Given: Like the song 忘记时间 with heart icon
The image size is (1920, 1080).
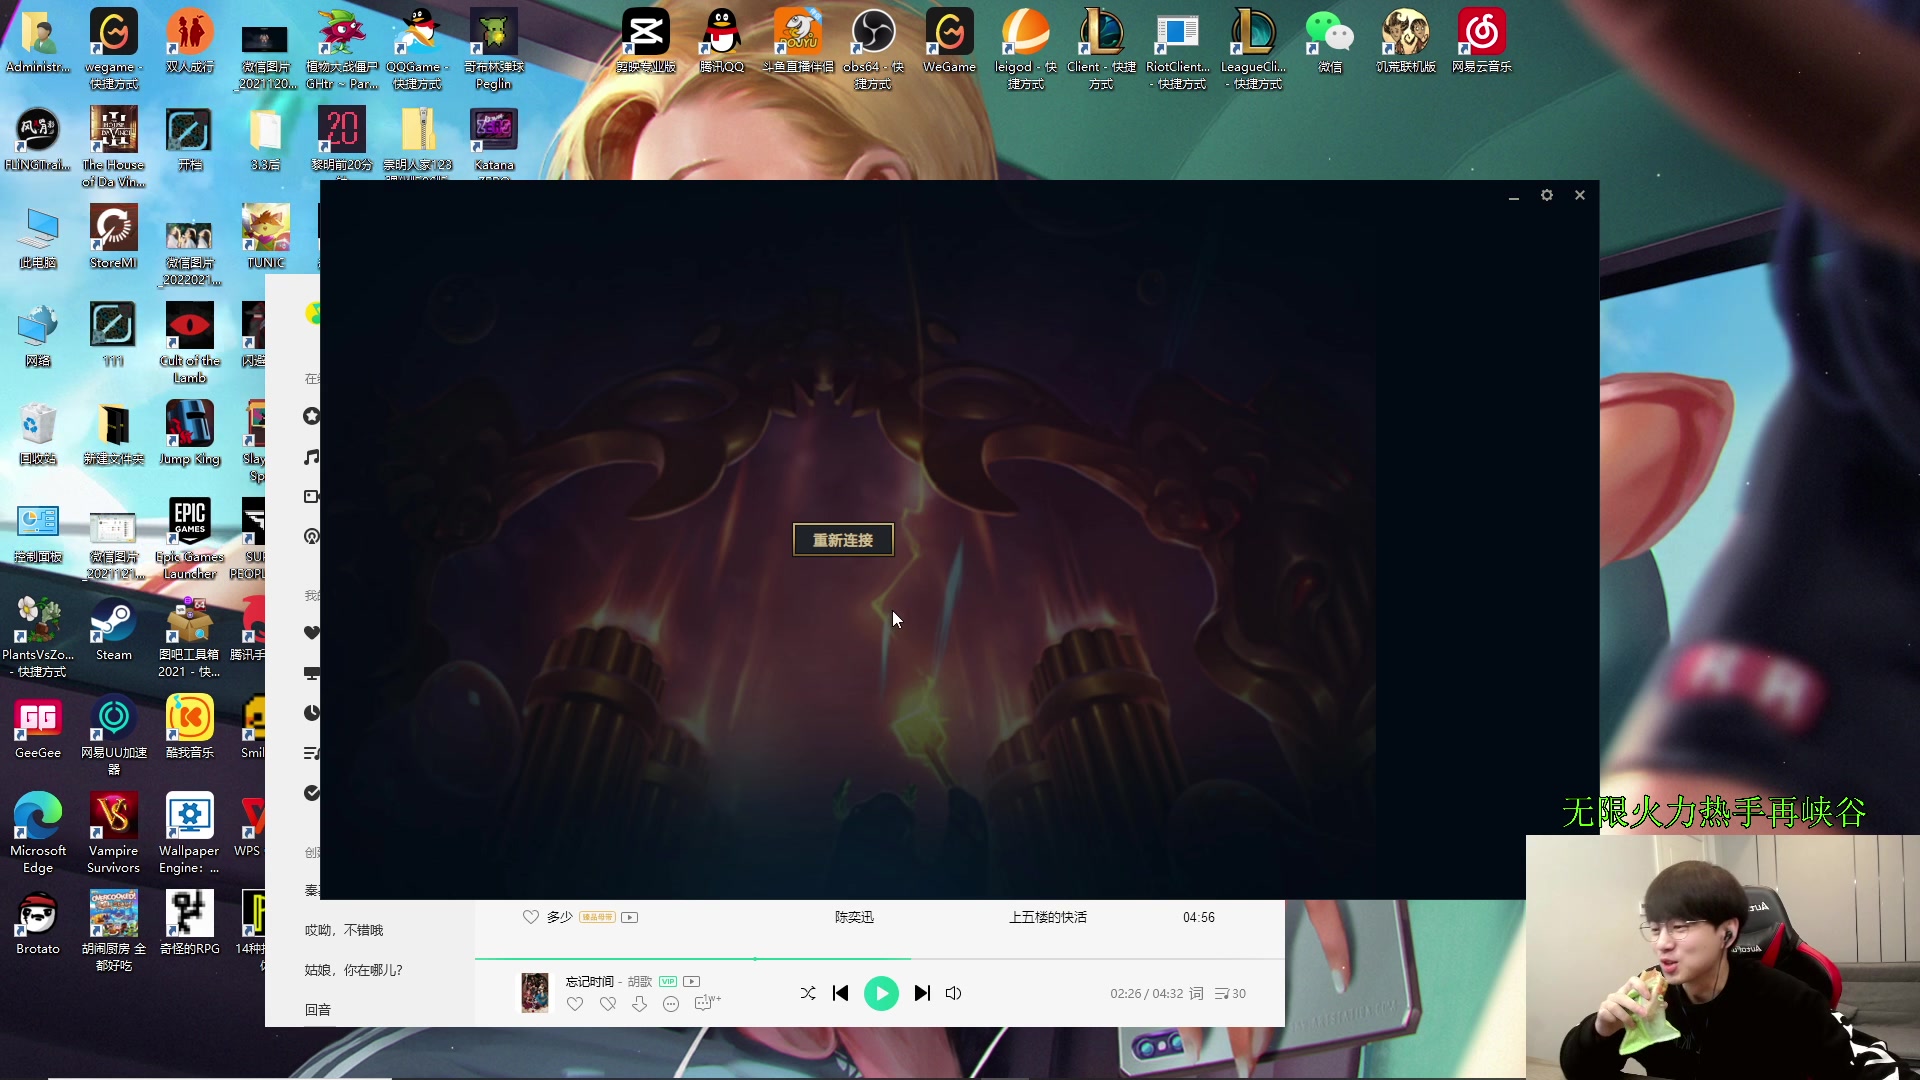Looking at the screenshot, I should 575,1004.
